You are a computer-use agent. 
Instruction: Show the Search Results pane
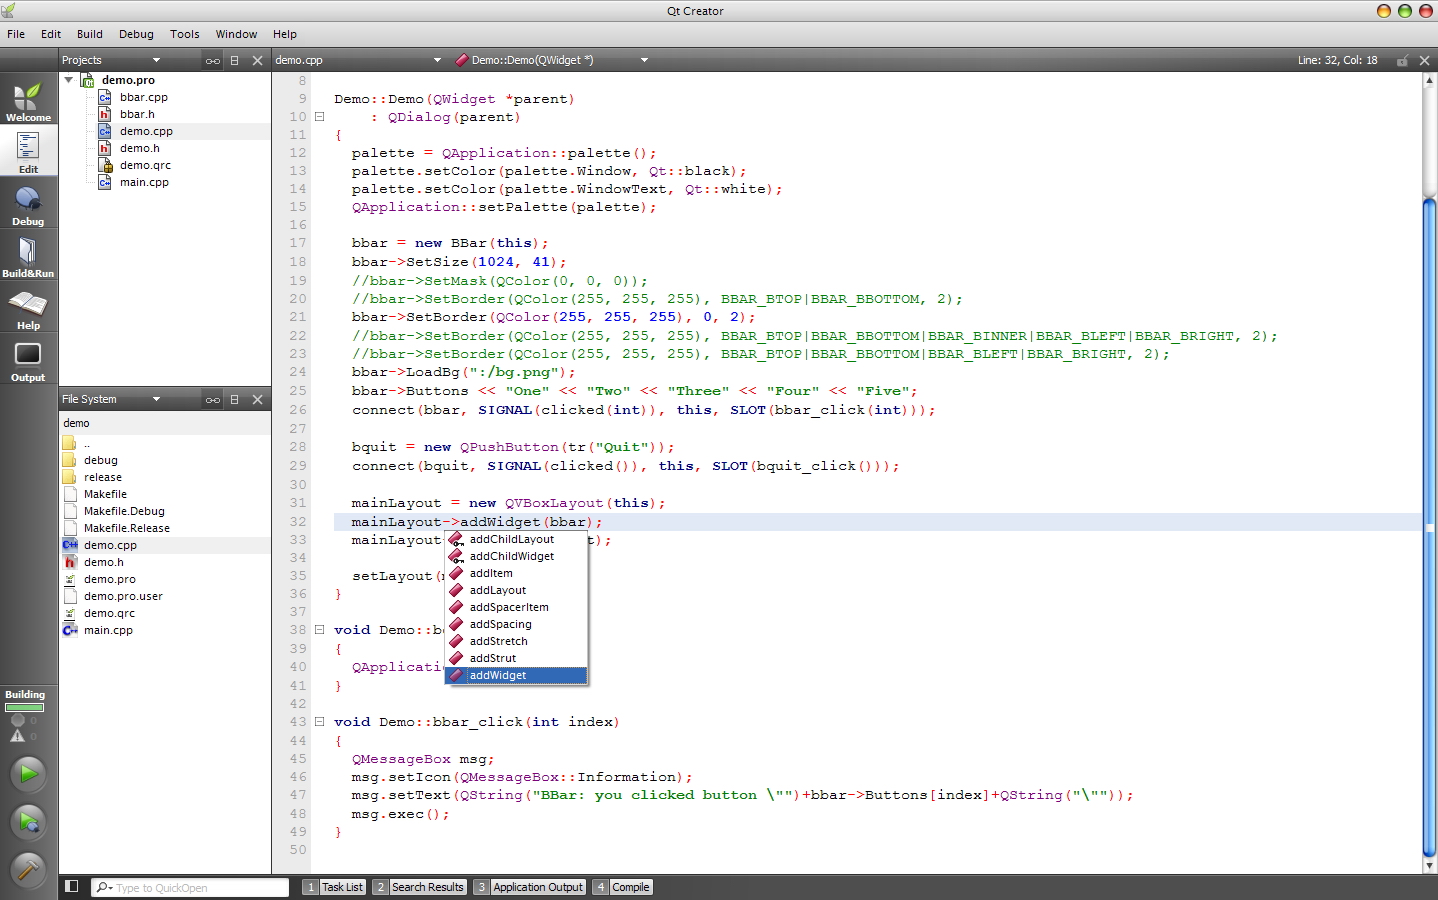pyautogui.click(x=419, y=887)
